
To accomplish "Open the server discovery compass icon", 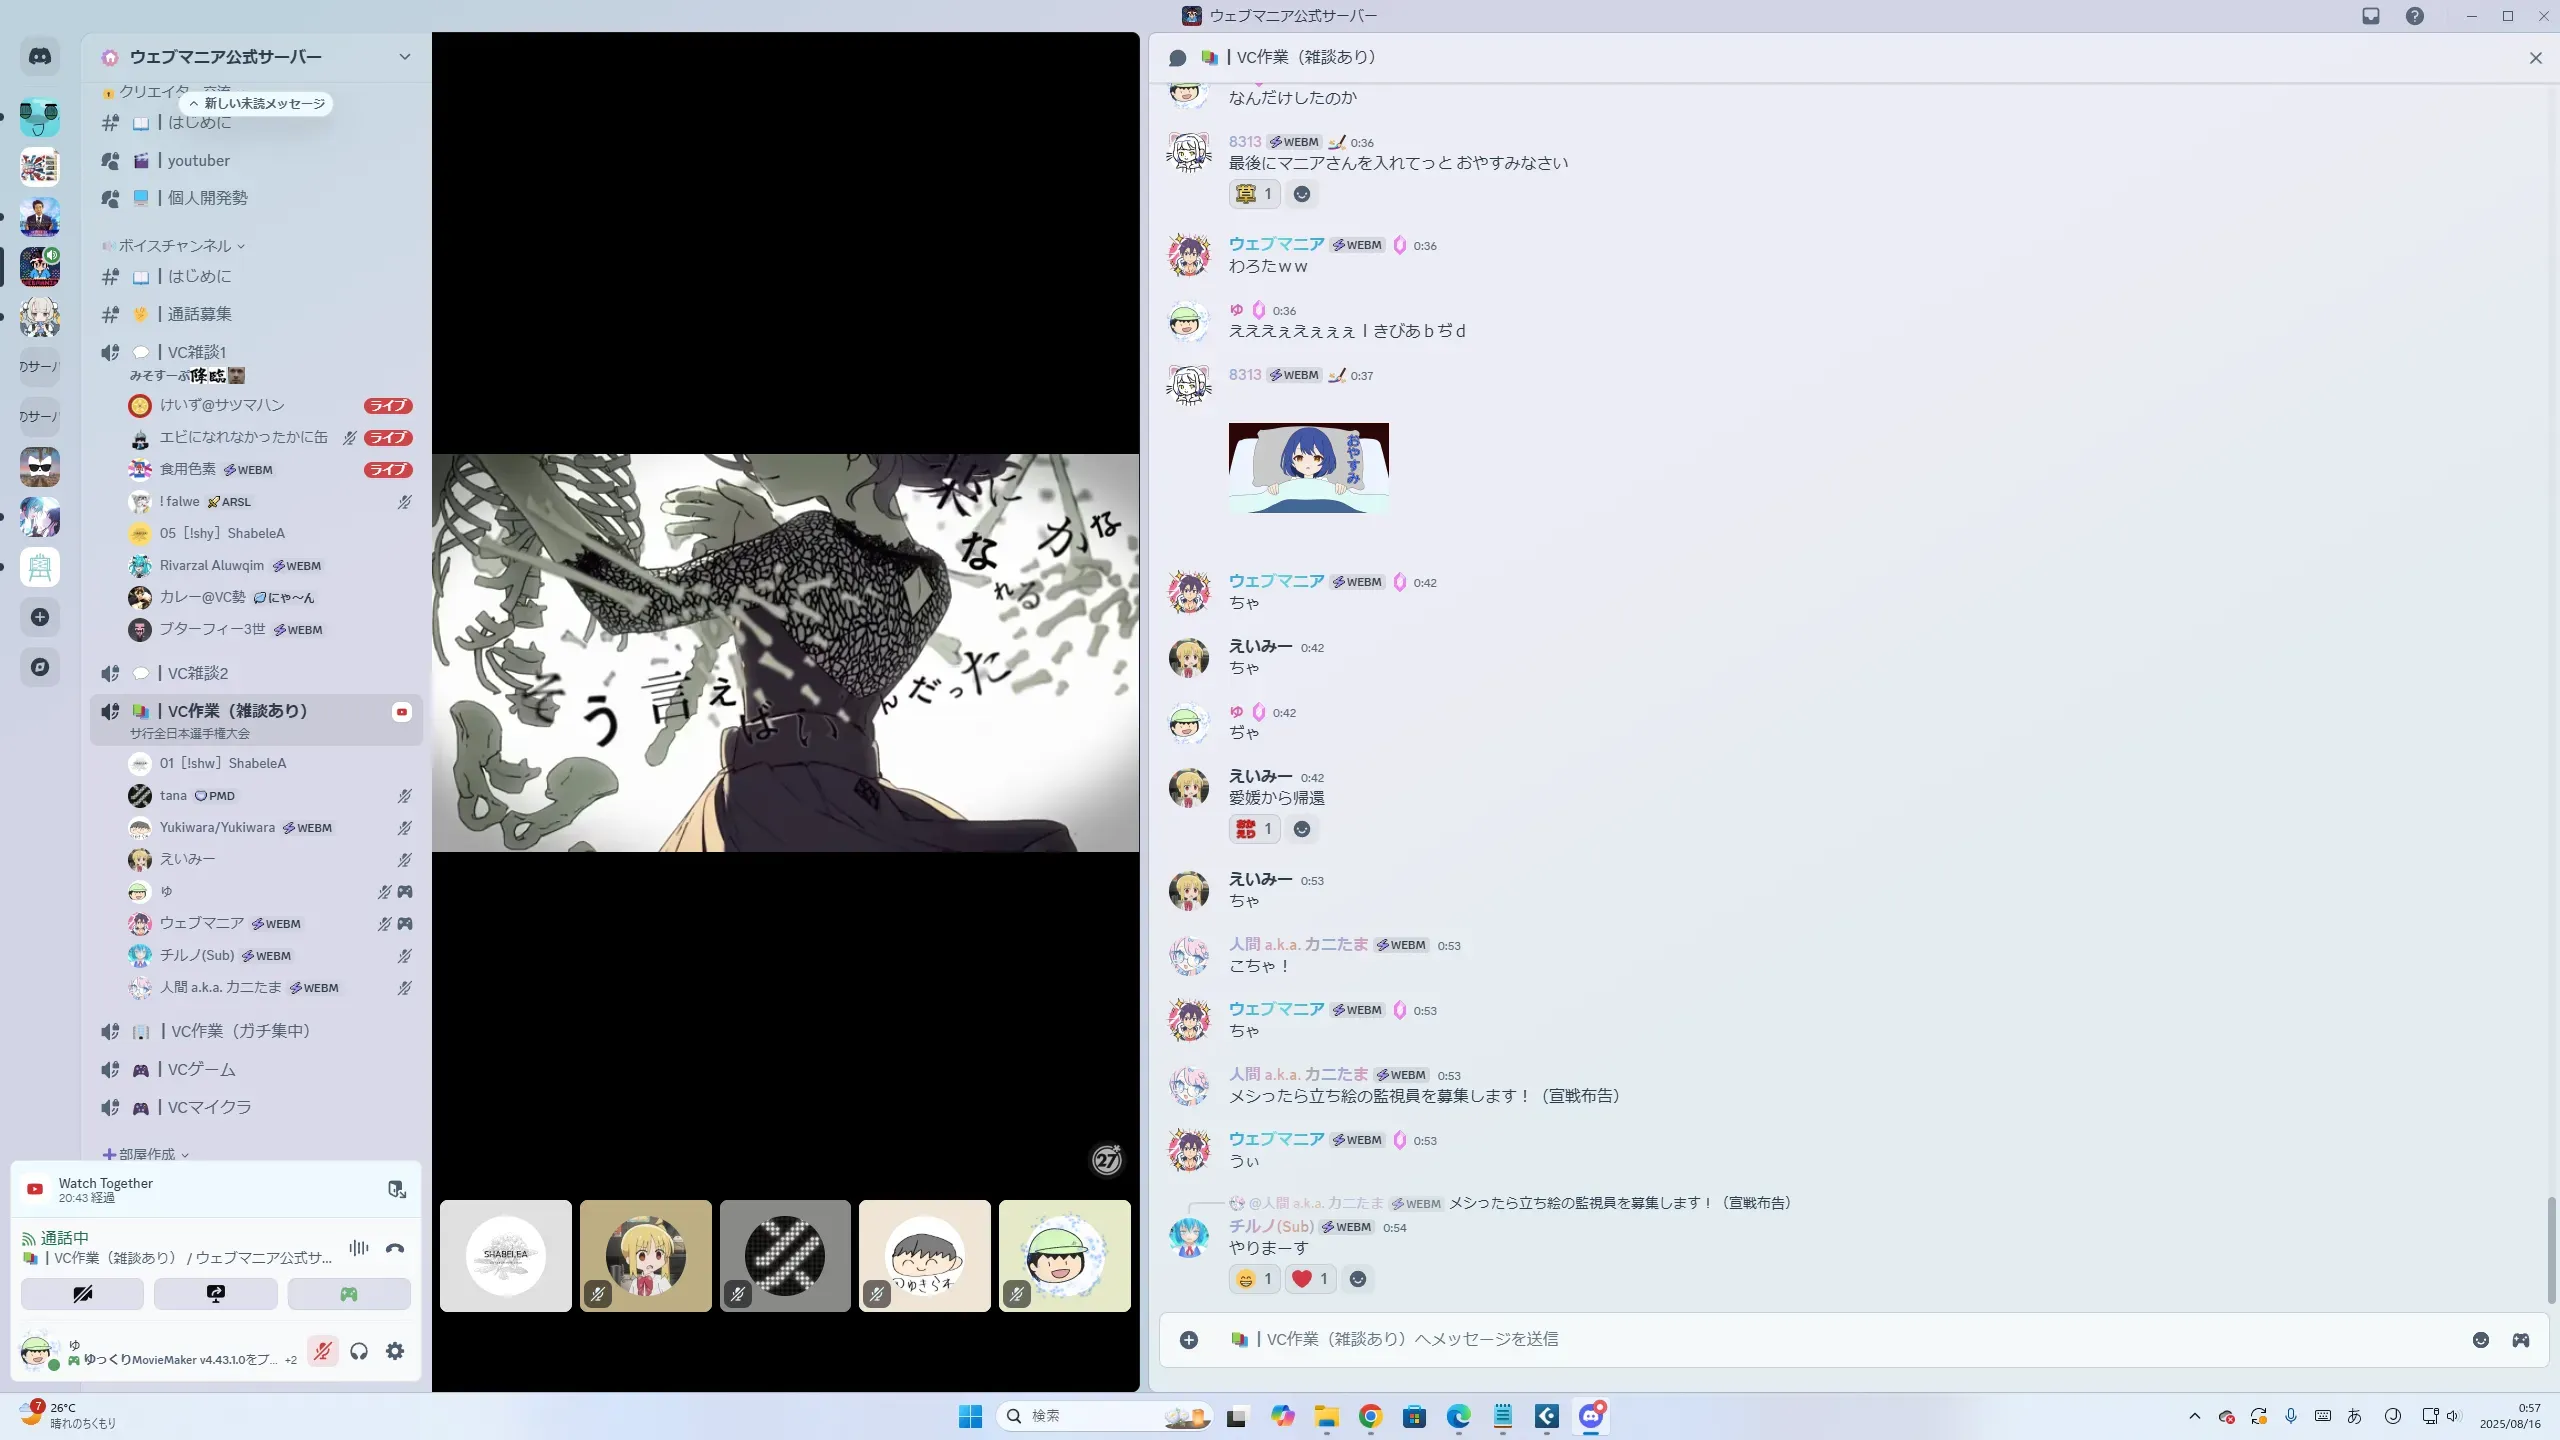I will pos(40,667).
